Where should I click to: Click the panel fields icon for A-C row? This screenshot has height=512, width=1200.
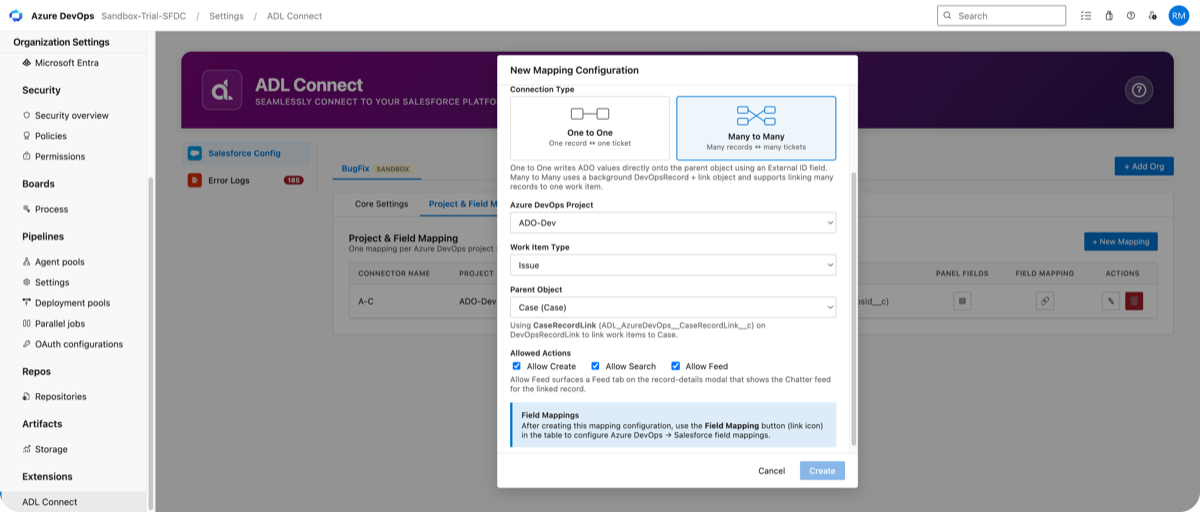[x=962, y=300]
